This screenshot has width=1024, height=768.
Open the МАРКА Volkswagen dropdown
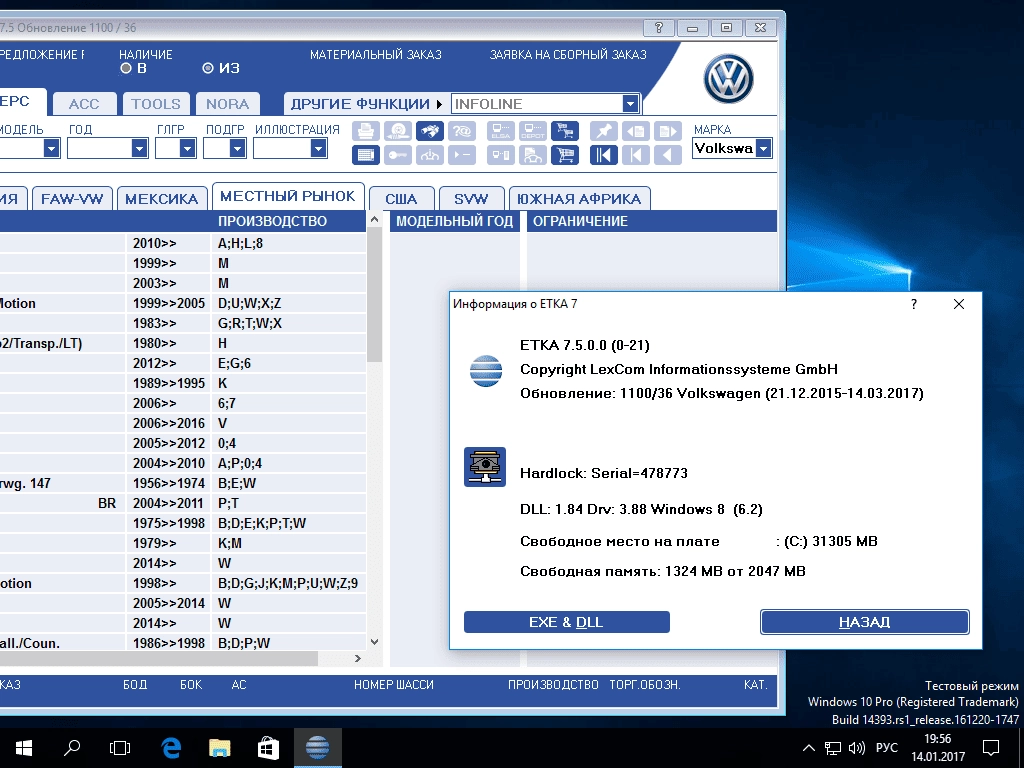(x=763, y=149)
